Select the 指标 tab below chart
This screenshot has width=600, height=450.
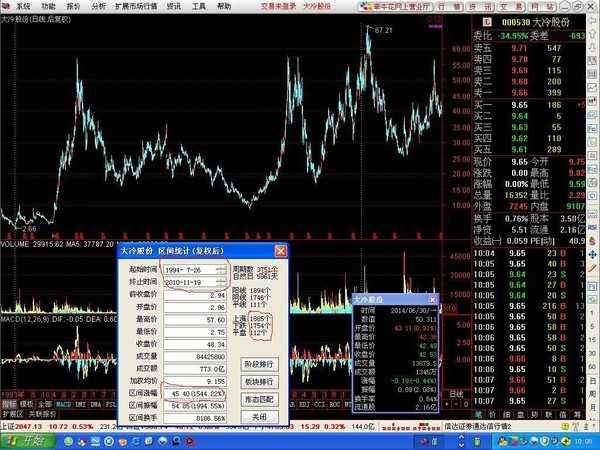coord(8,404)
